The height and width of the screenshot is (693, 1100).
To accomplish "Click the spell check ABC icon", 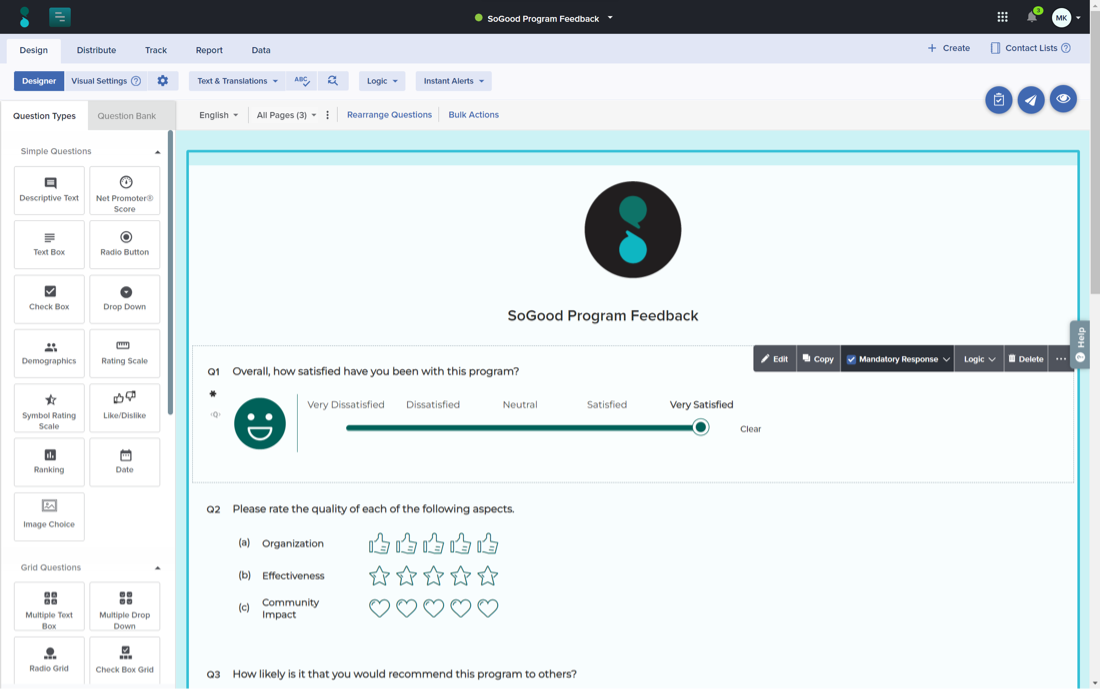I will point(301,81).
